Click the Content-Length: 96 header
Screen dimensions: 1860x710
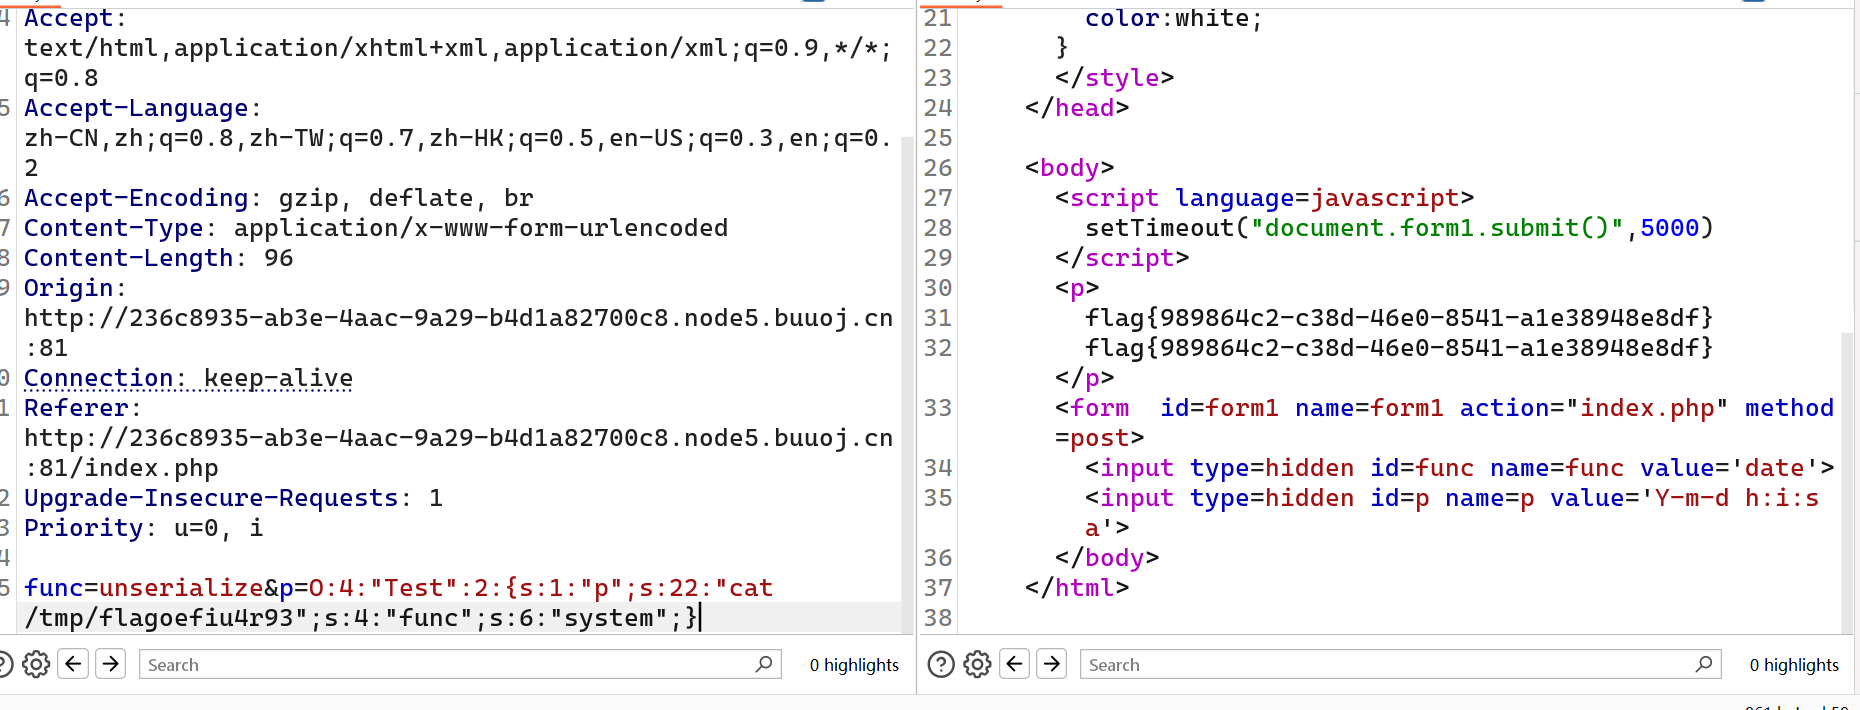tap(159, 258)
